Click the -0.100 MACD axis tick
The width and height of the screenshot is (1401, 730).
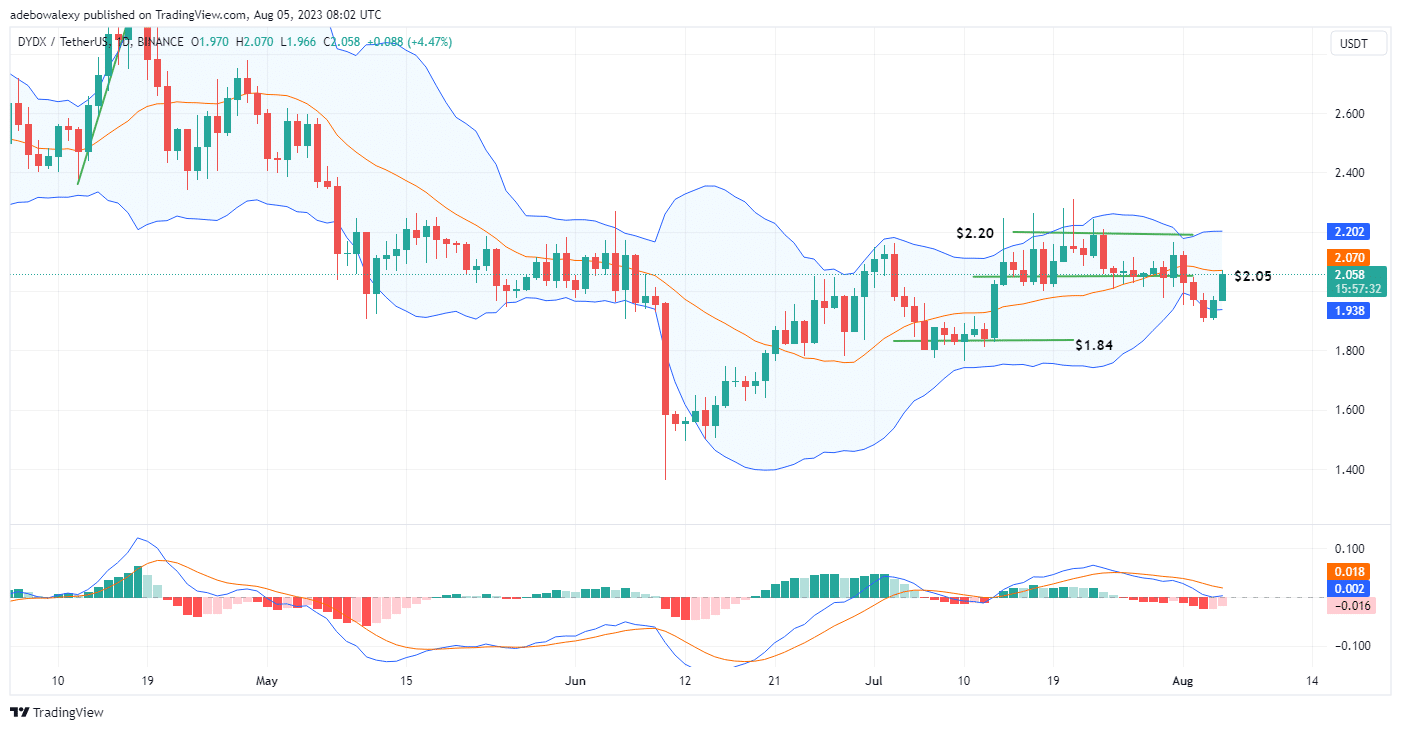tap(1351, 646)
